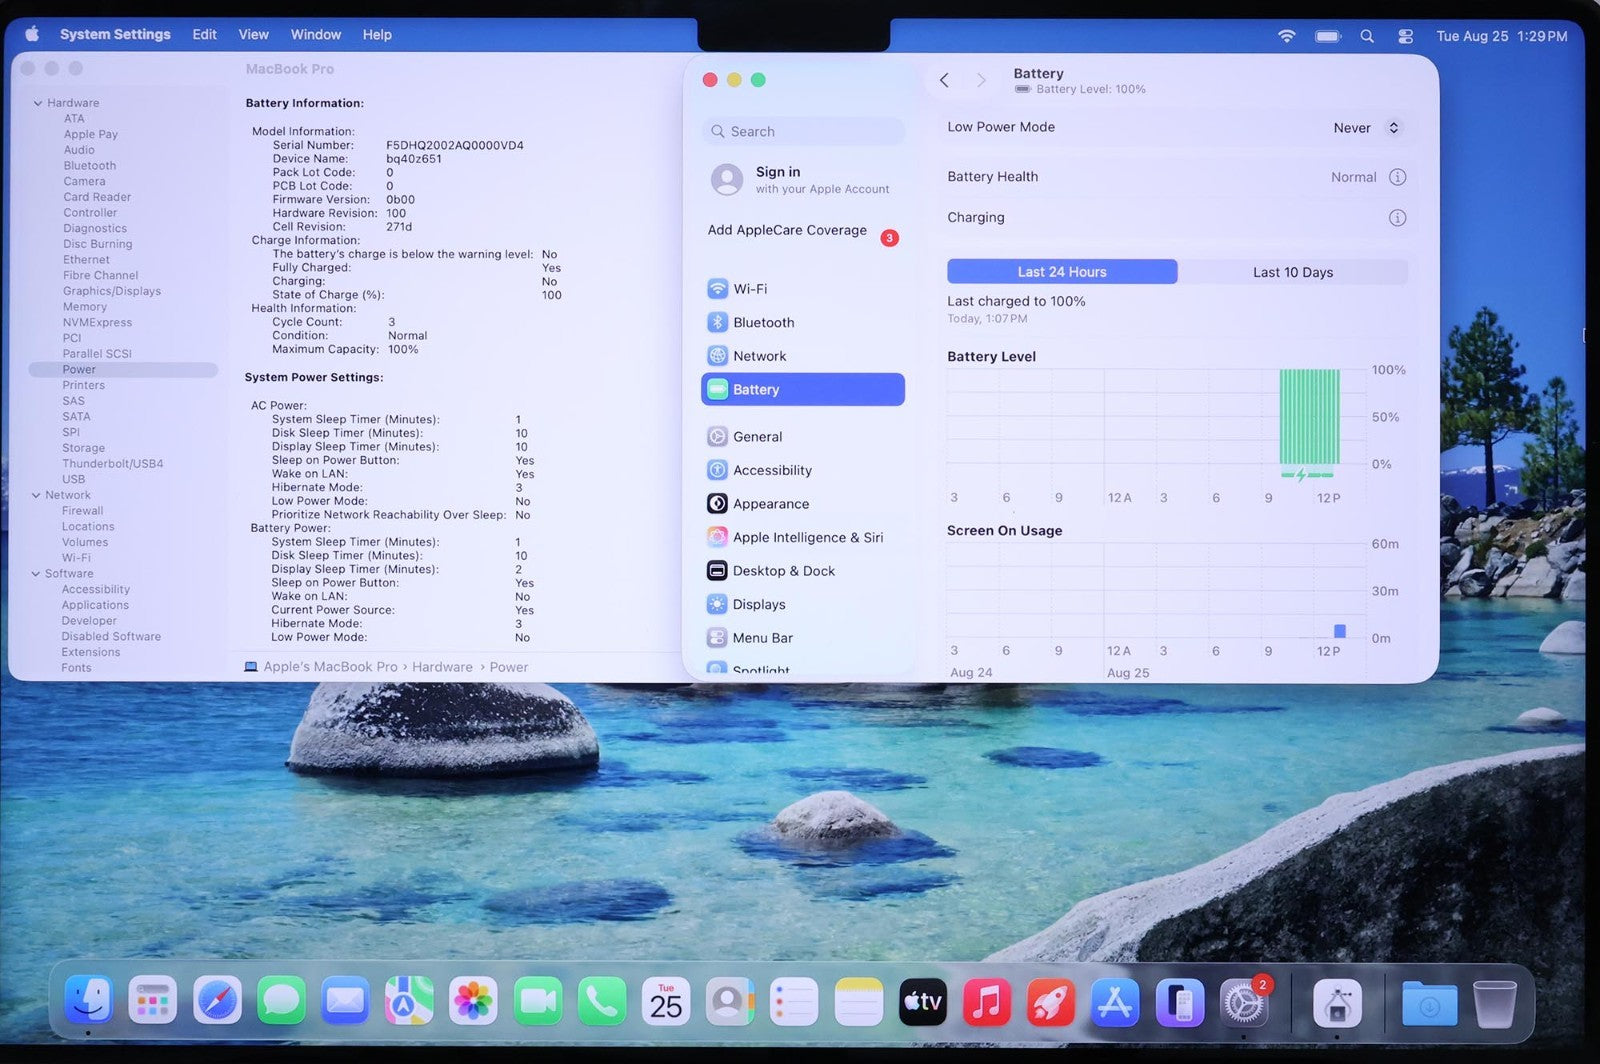Open the Music app in the Dock
1600x1064 pixels.
[x=986, y=1001]
